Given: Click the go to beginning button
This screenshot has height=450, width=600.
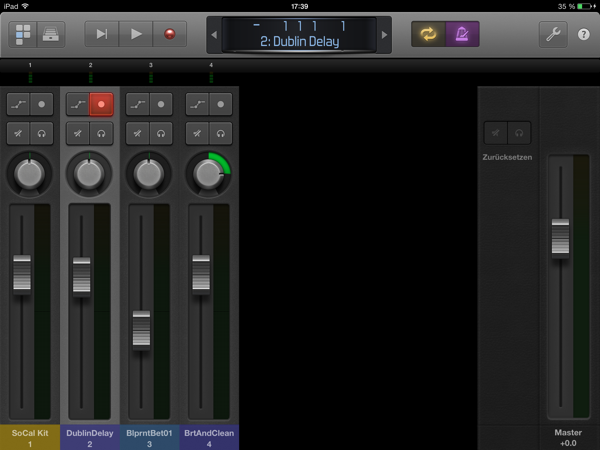Looking at the screenshot, I should click(x=102, y=34).
